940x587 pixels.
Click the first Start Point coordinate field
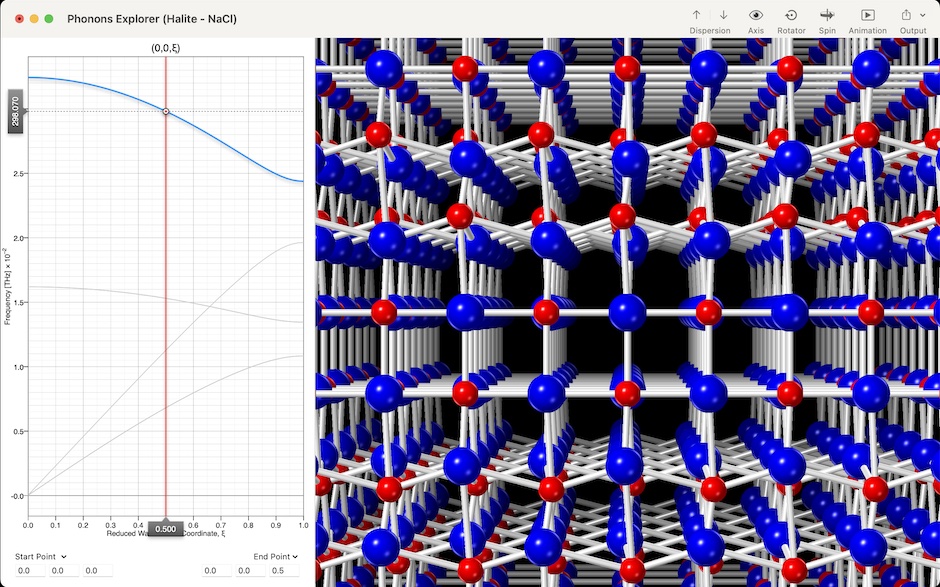[x=30, y=571]
